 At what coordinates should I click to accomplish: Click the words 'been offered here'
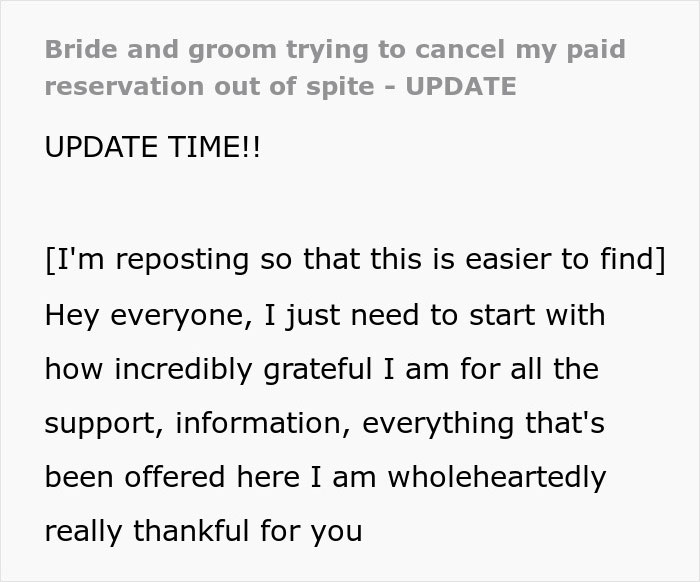[x=172, y=477]
